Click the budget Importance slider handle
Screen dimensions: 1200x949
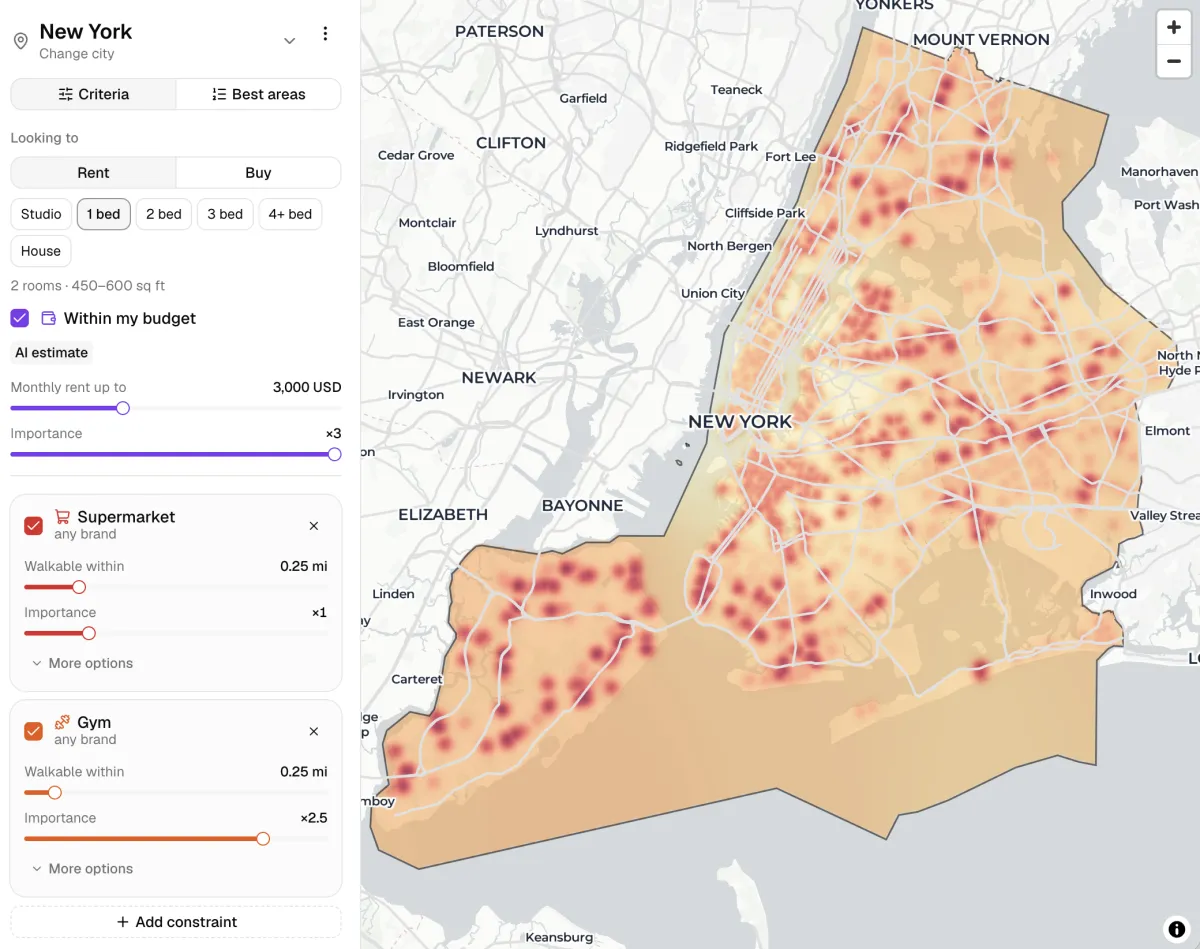[x=334, y=454]
